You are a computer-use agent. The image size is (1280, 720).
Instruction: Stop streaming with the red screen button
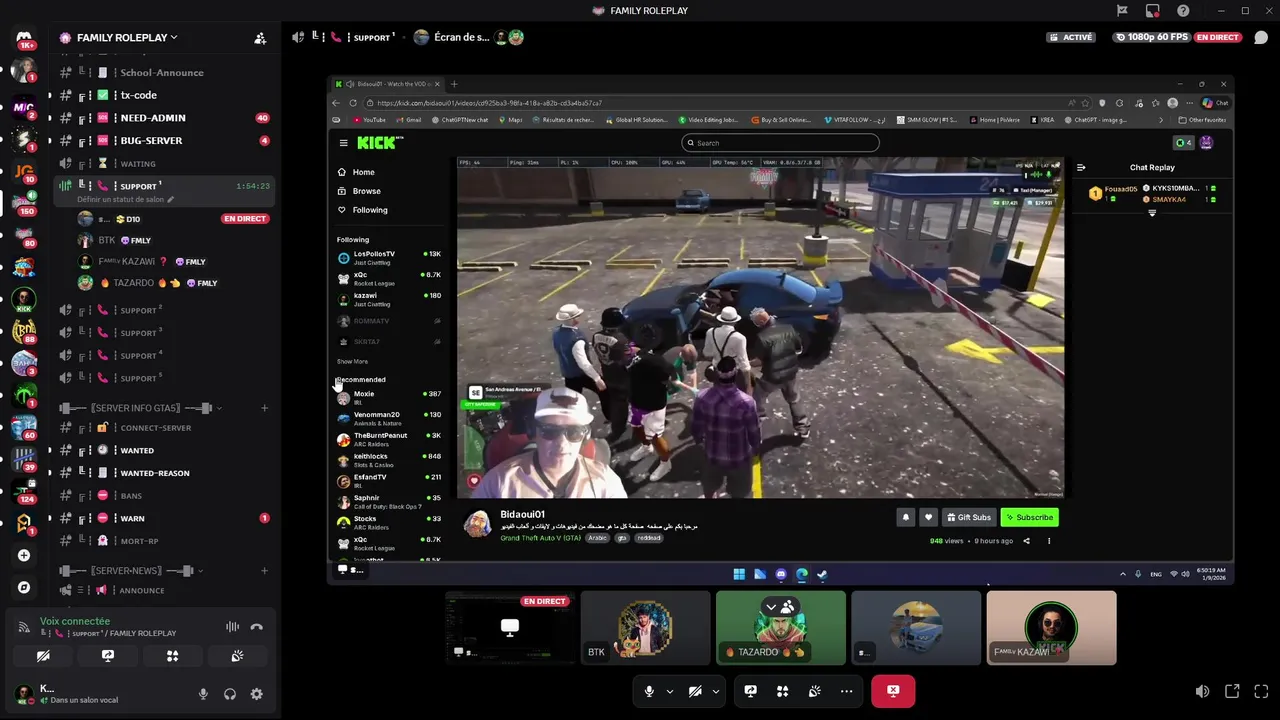tap(893, 691)
